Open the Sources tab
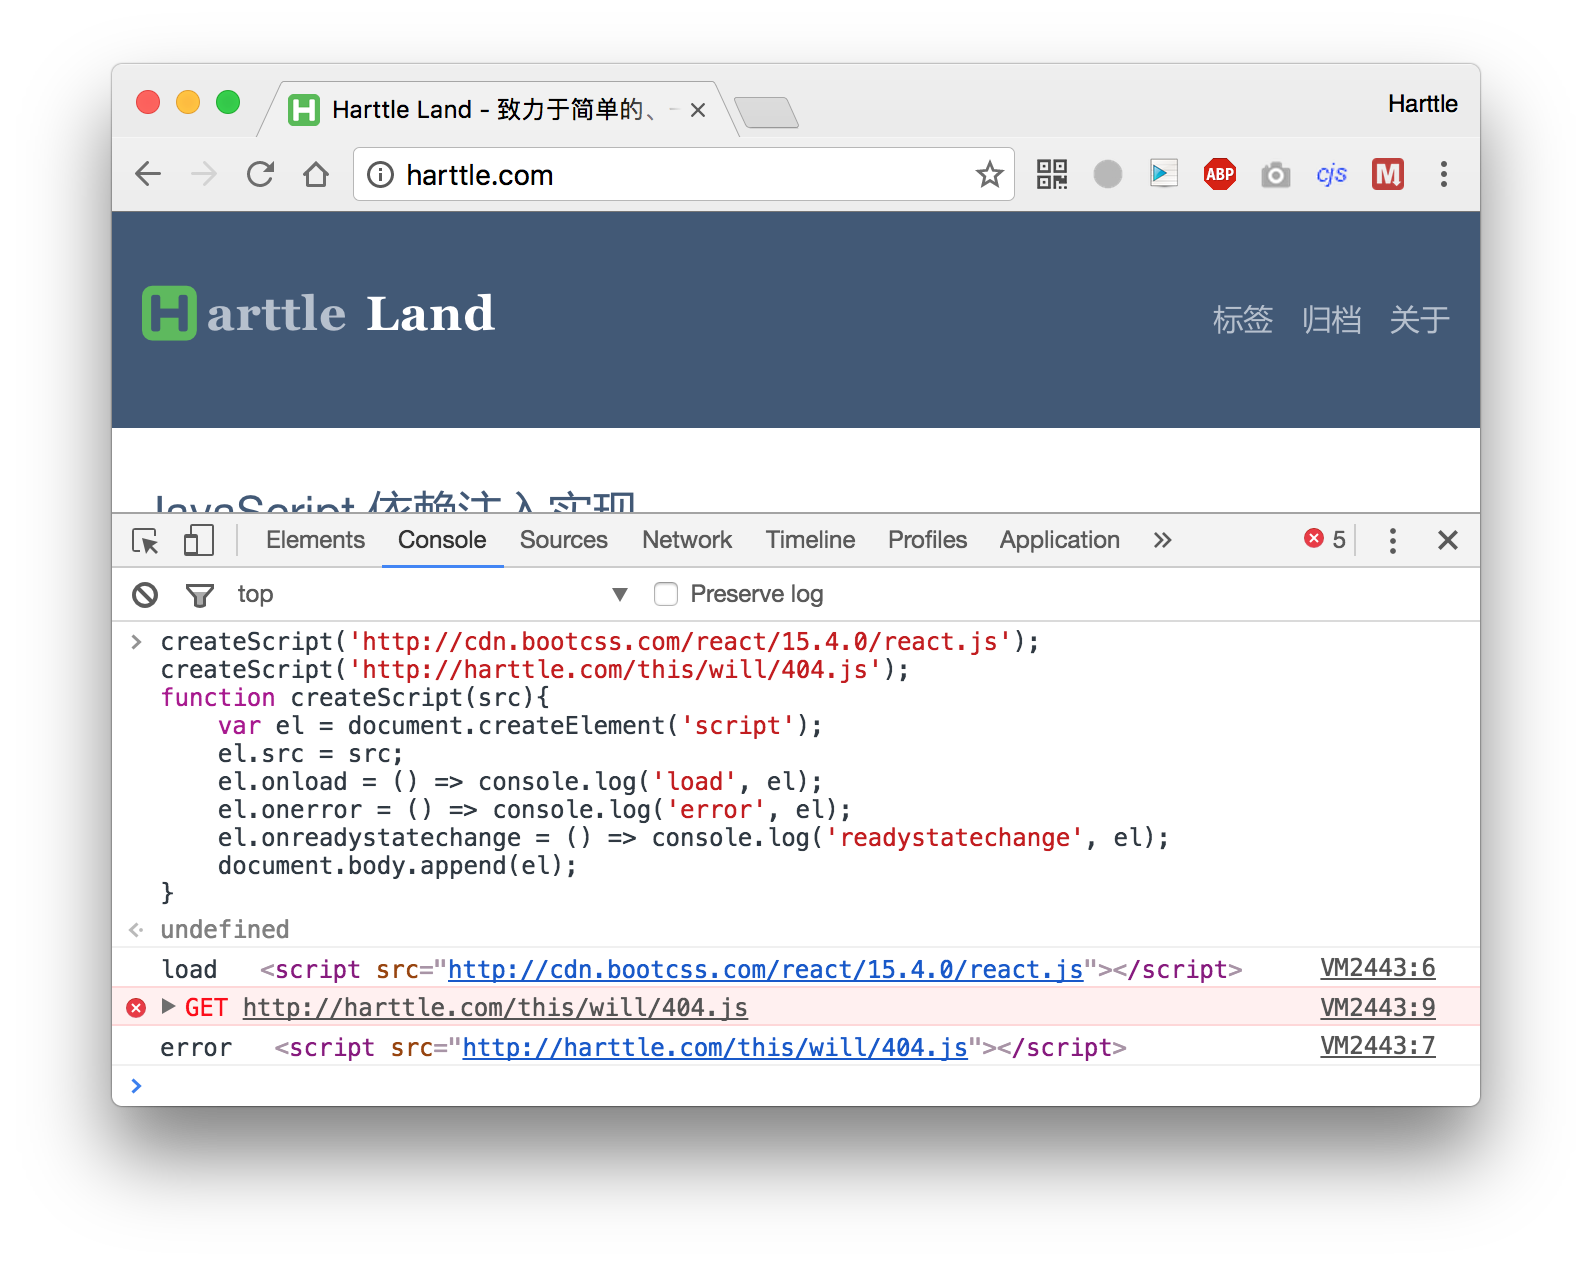The width and height of the screenshot is (1592, 1266). (564, 540)
